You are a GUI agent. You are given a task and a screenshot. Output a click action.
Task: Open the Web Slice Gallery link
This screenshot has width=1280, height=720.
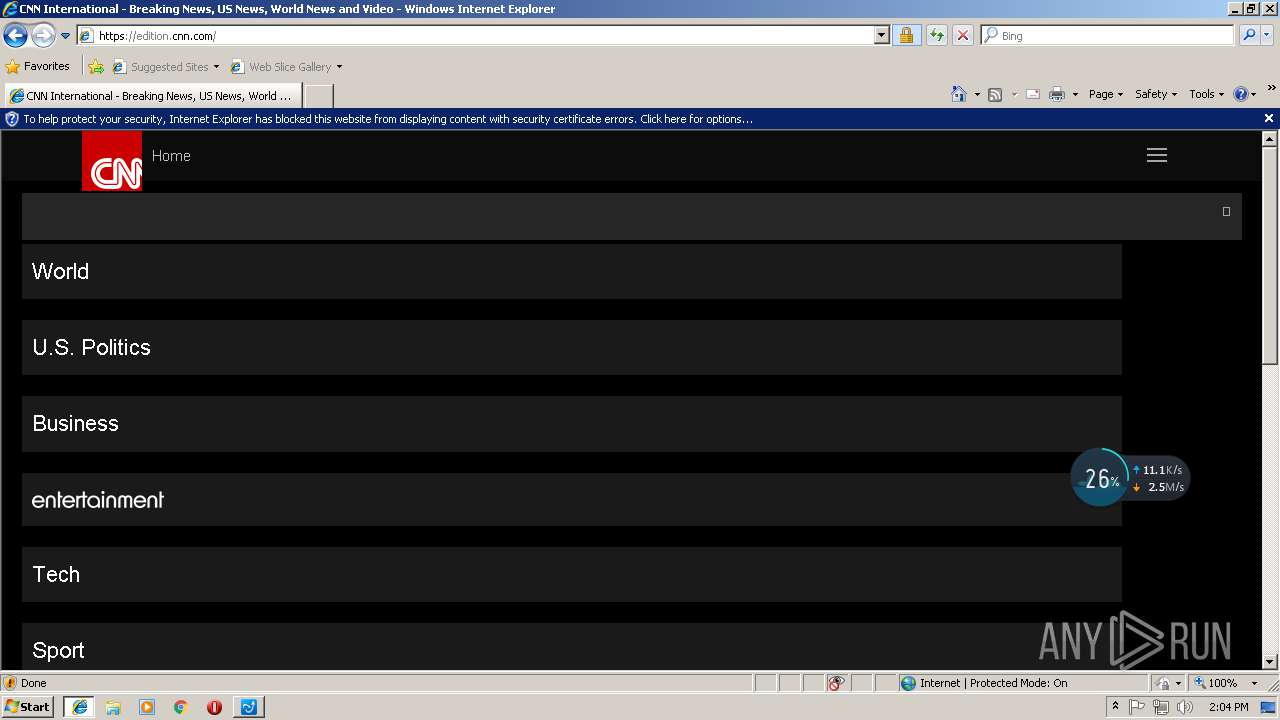pyautogui.click(x=281, y=67)
